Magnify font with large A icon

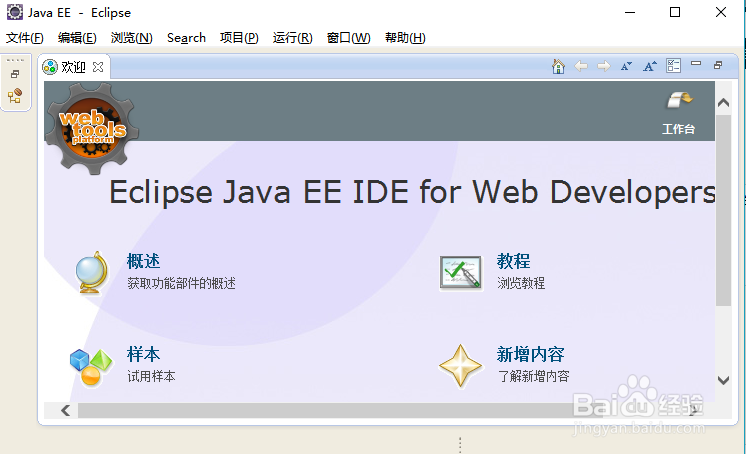click(649, 66)
